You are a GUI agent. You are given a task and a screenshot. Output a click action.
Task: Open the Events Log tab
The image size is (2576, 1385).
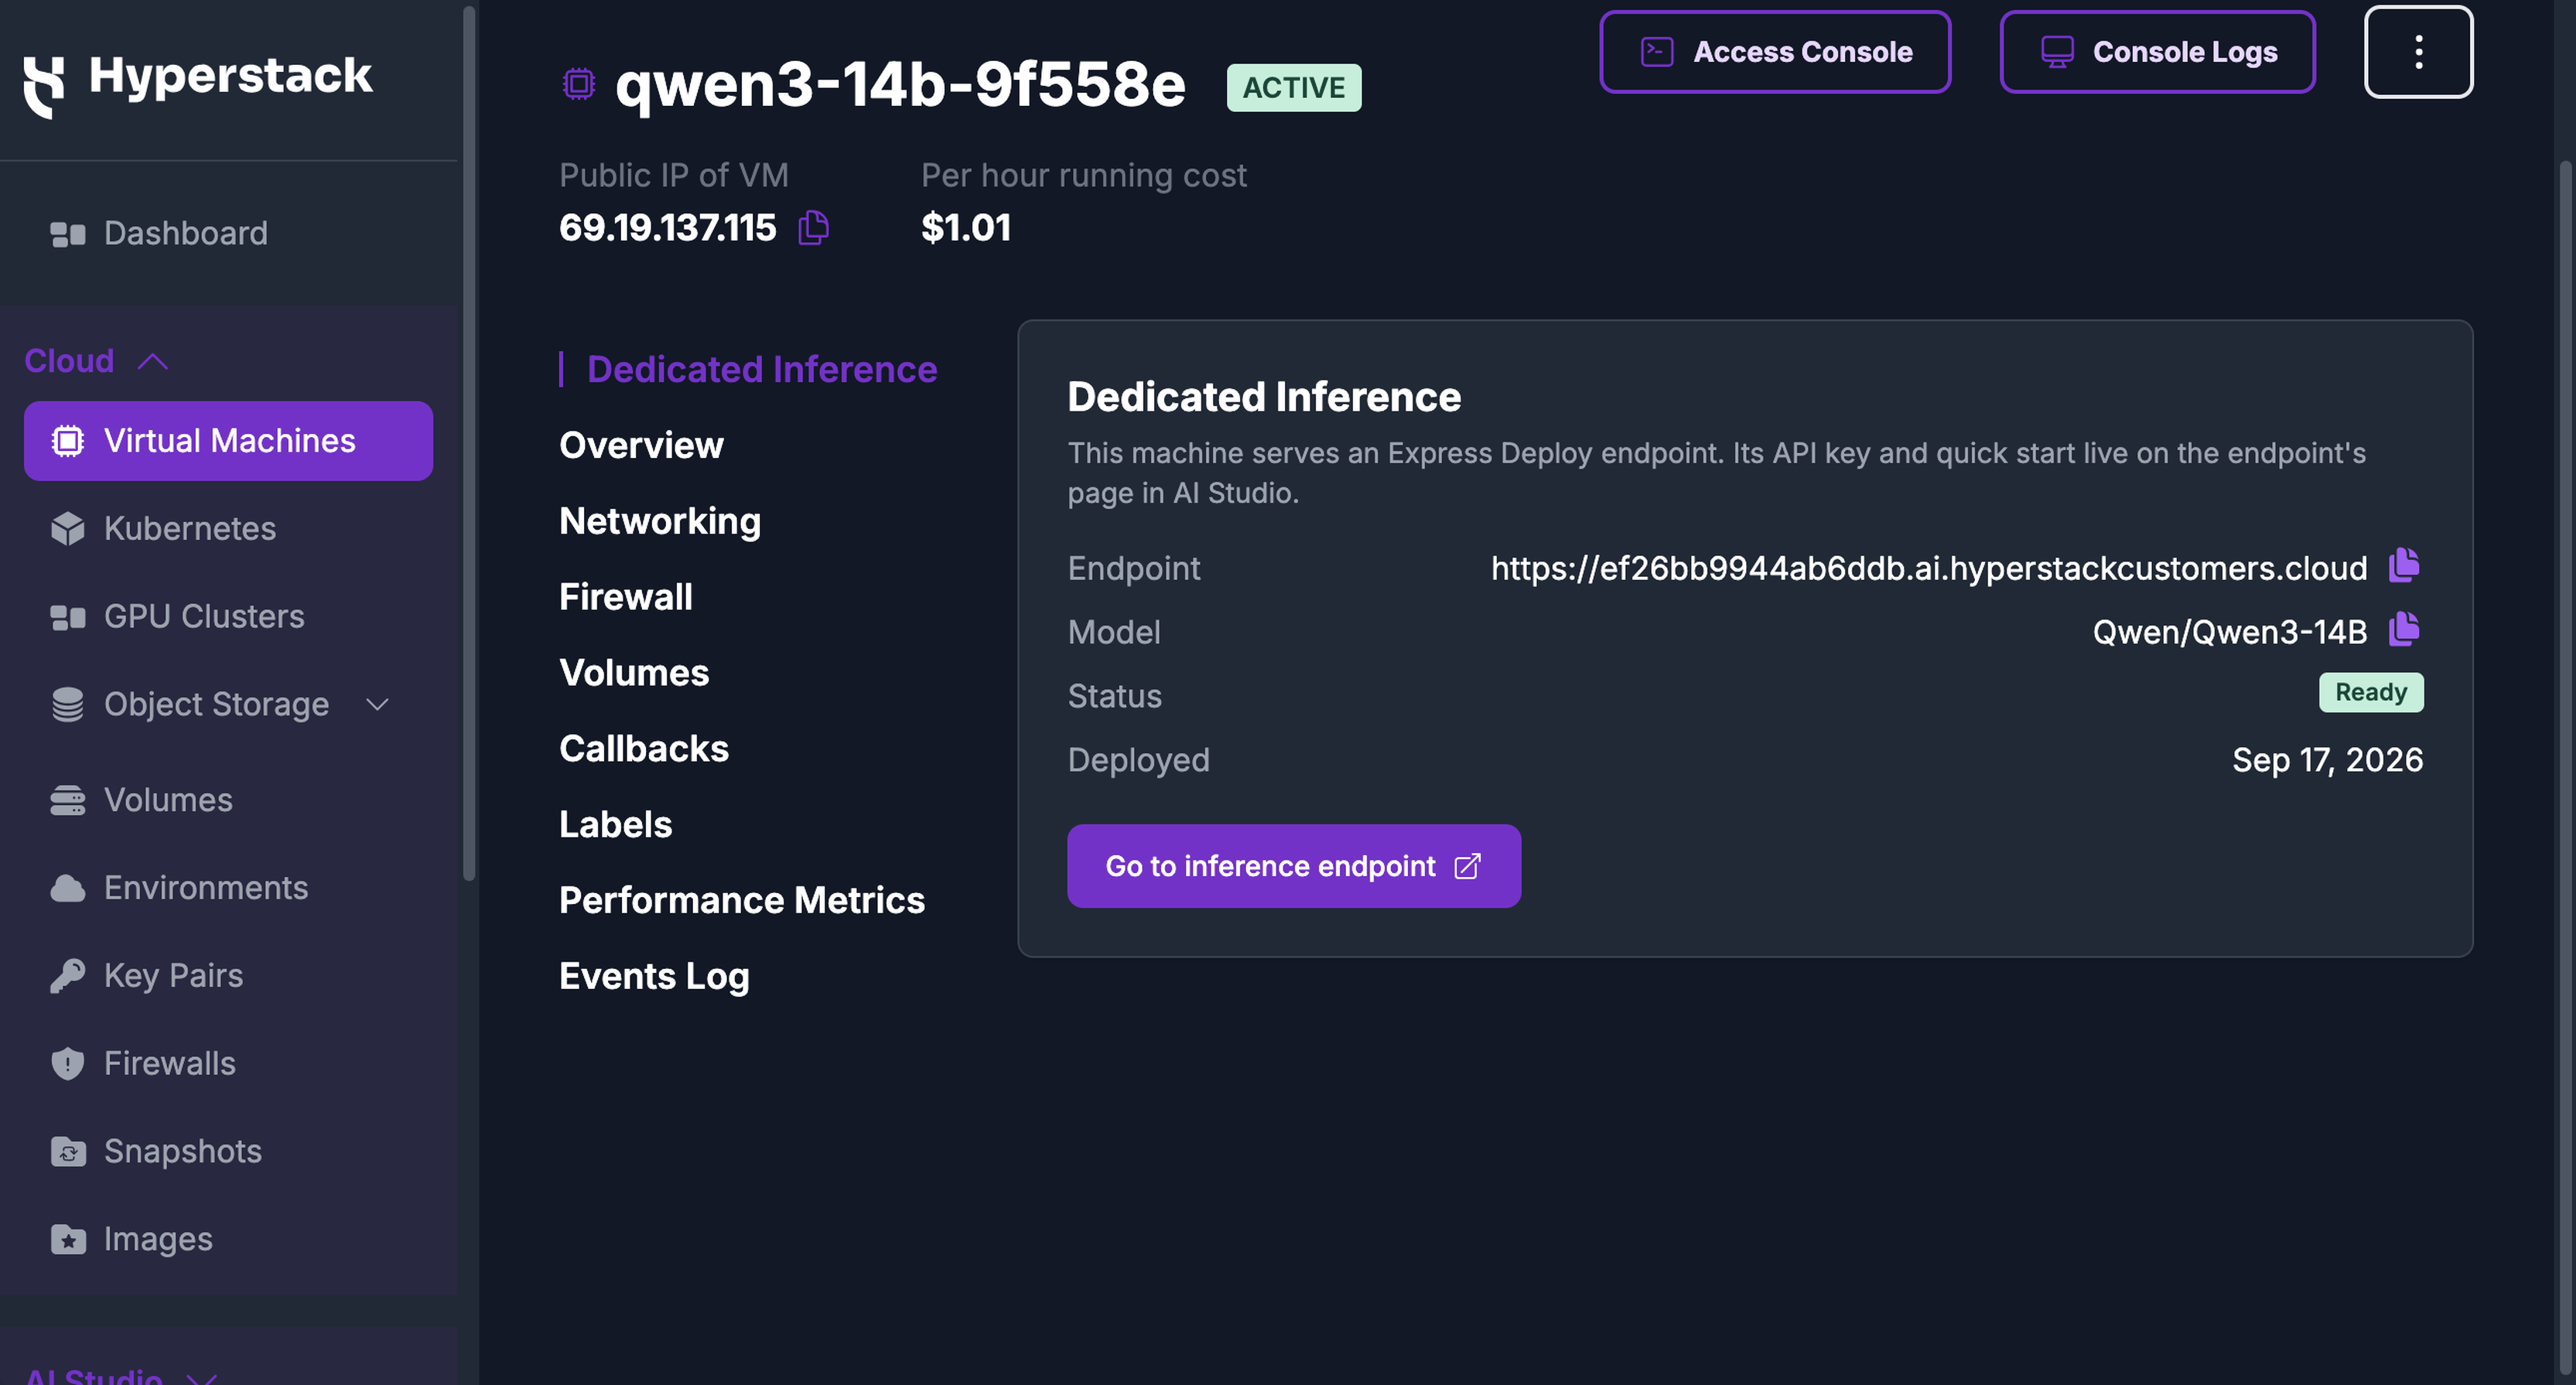click(654, 977)
